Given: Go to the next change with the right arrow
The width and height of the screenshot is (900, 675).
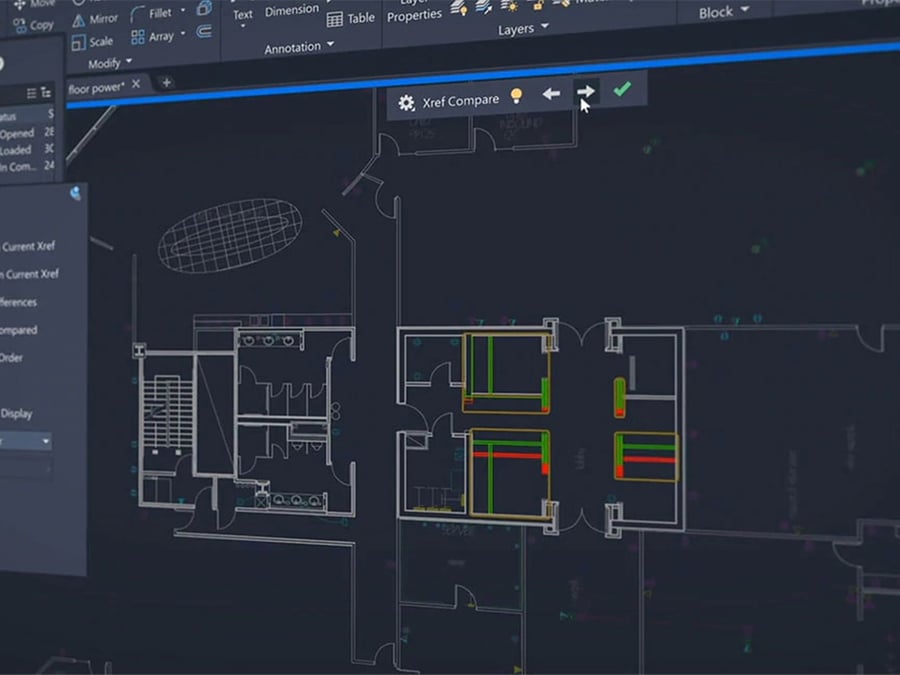Looking at the screenshot, I should (x=585, y=92).
